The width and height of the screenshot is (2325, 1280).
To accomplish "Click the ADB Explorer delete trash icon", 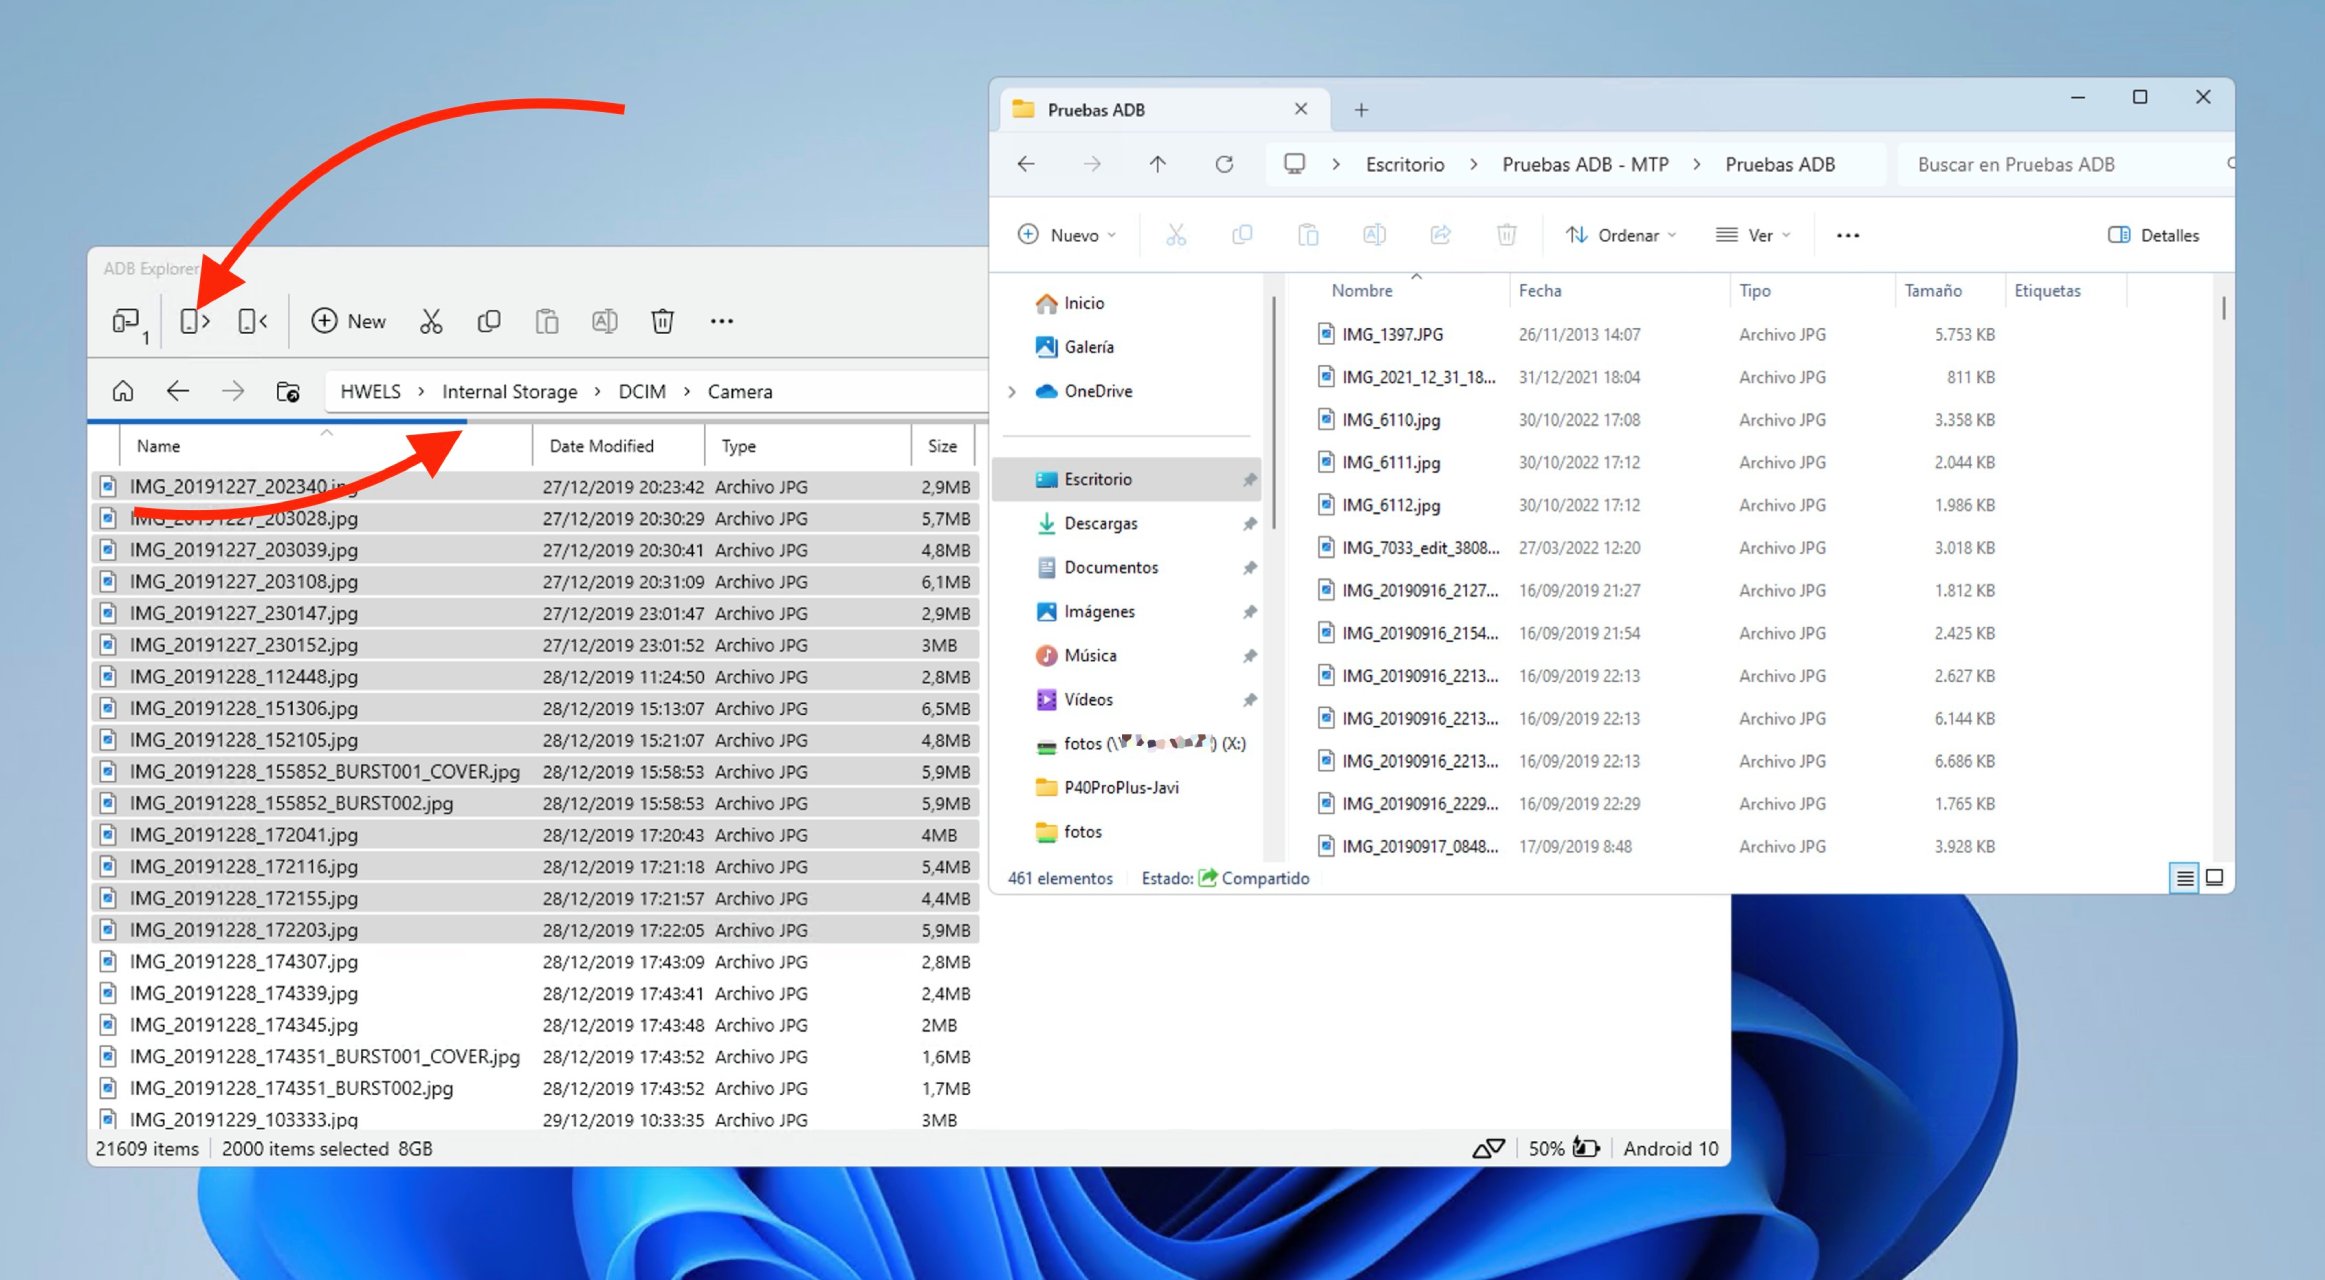I will click(662, 321).
